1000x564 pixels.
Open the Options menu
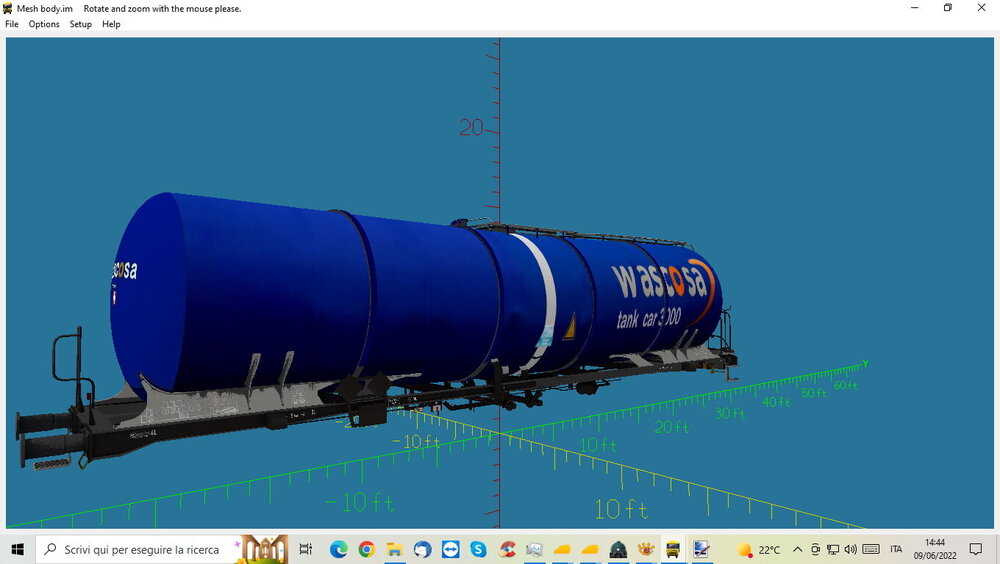point(44,24)
